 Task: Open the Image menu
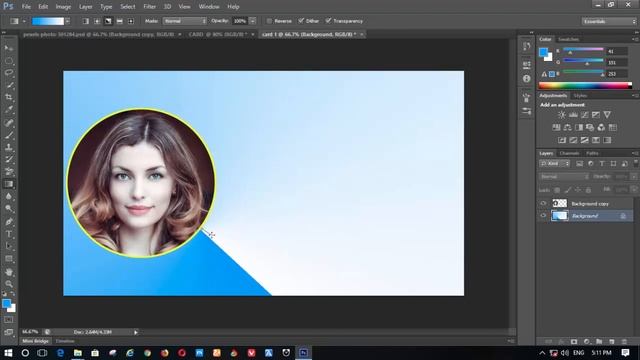click(63, 7)
